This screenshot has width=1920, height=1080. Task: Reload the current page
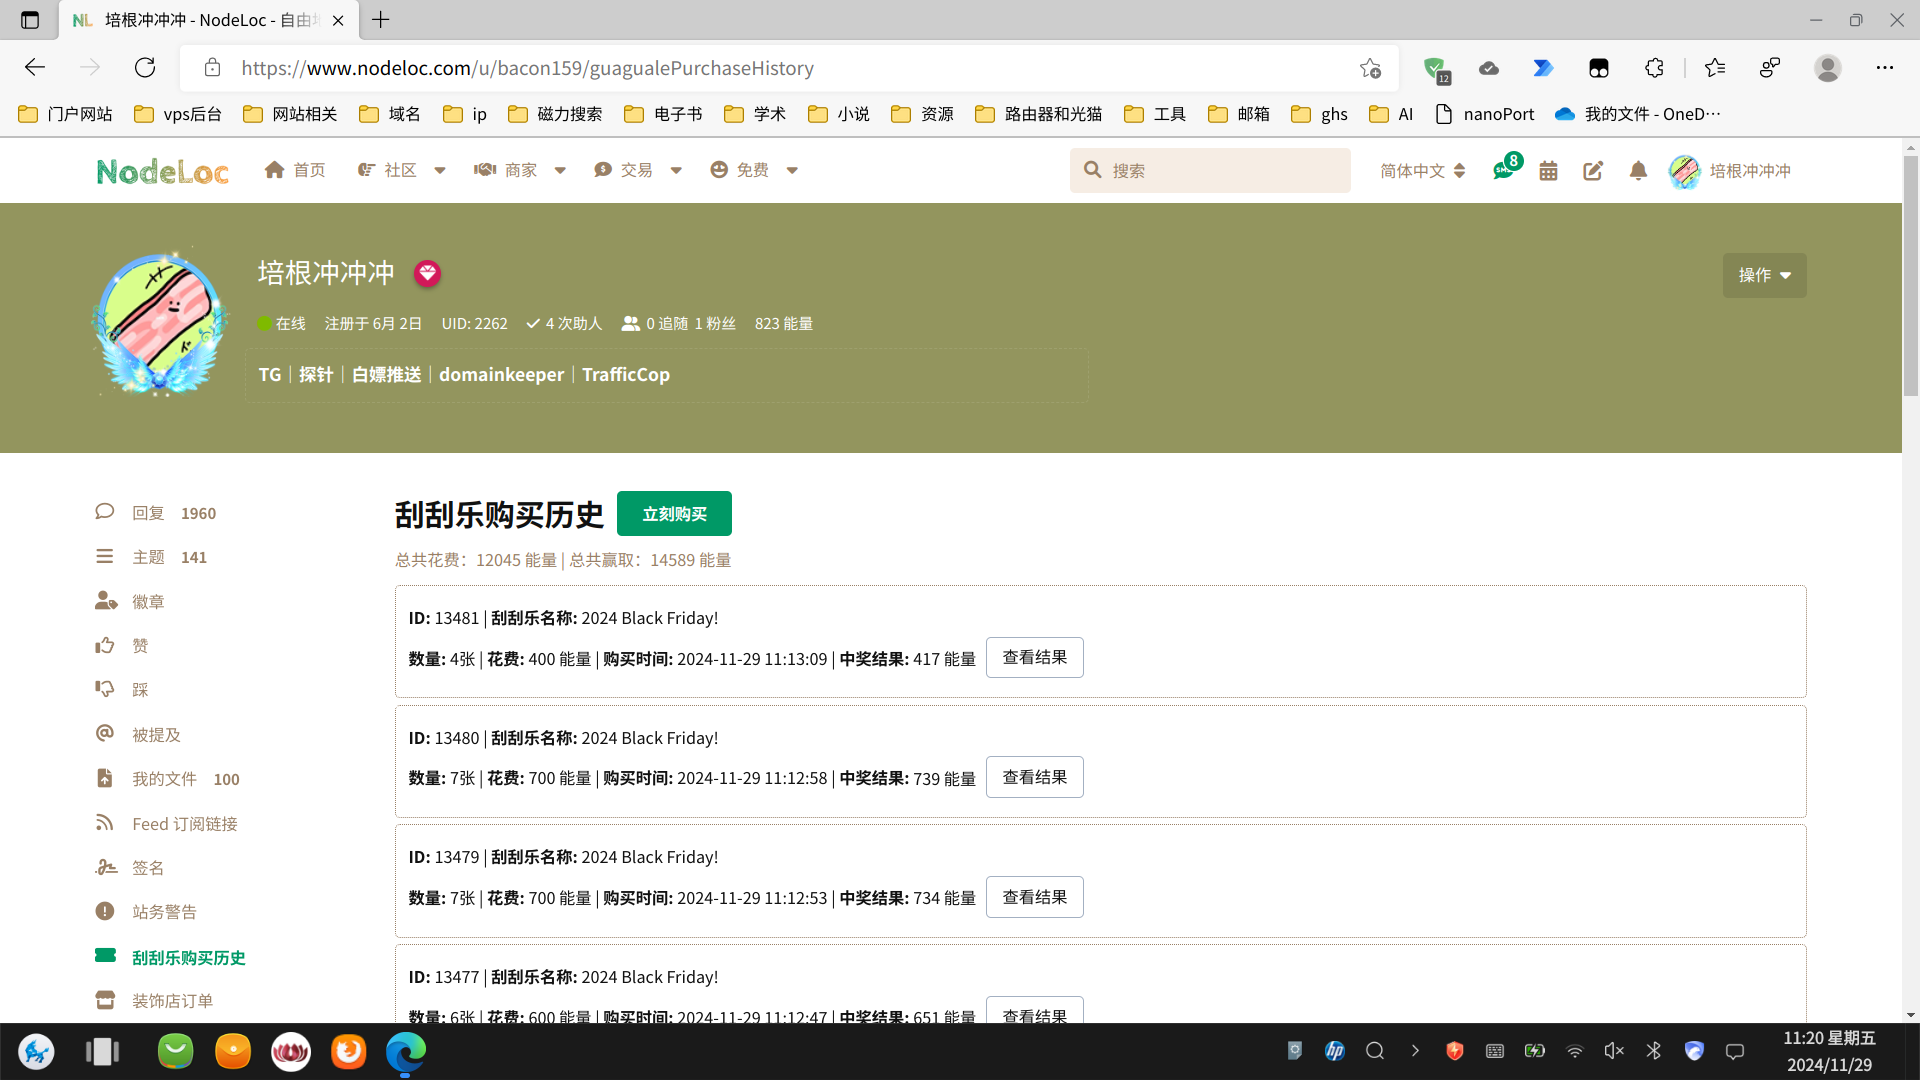click(x=145, y=67)
